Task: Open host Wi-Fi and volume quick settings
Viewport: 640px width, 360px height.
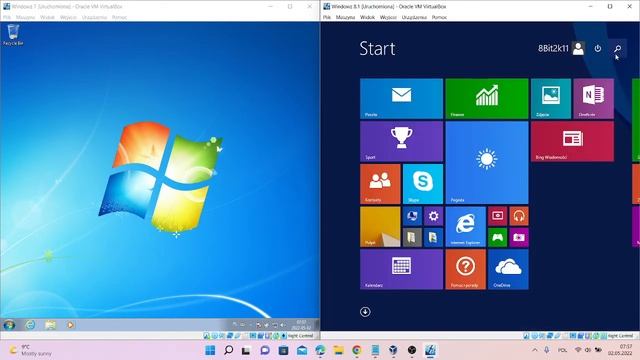Action: point(588,350)
